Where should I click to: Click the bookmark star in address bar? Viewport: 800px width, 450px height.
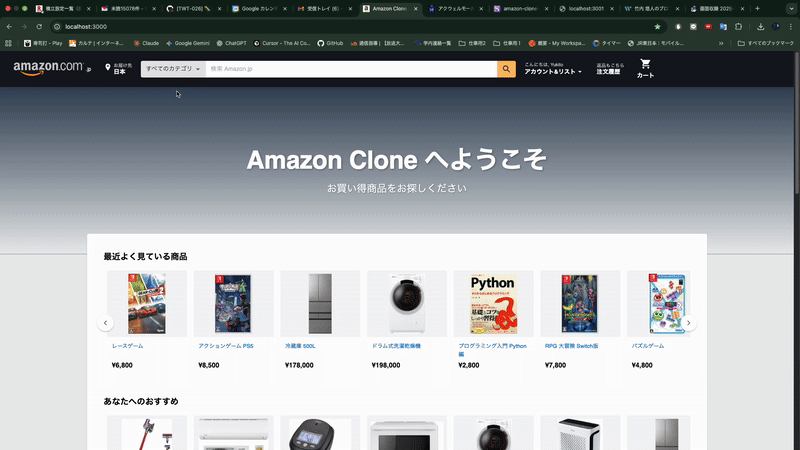tap(657, 27)
